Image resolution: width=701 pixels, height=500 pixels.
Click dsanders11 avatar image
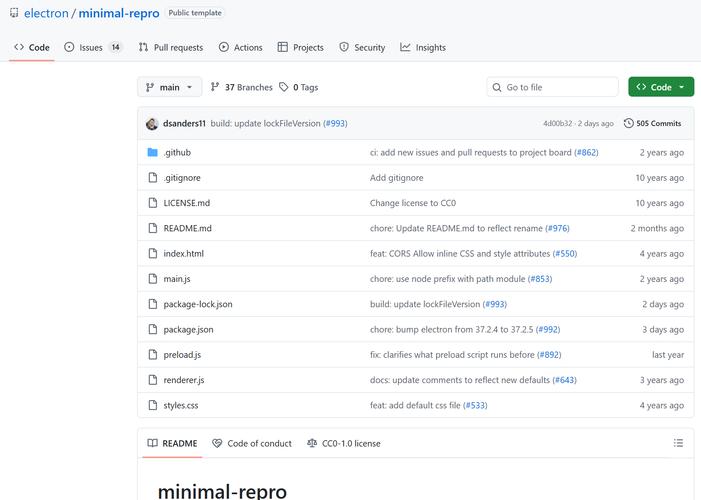[152, 123]
